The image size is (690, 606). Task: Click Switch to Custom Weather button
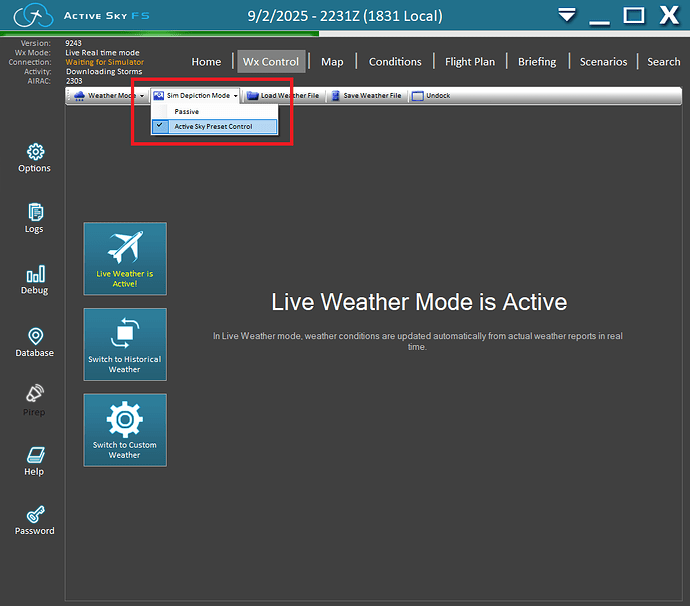(125, 430)
